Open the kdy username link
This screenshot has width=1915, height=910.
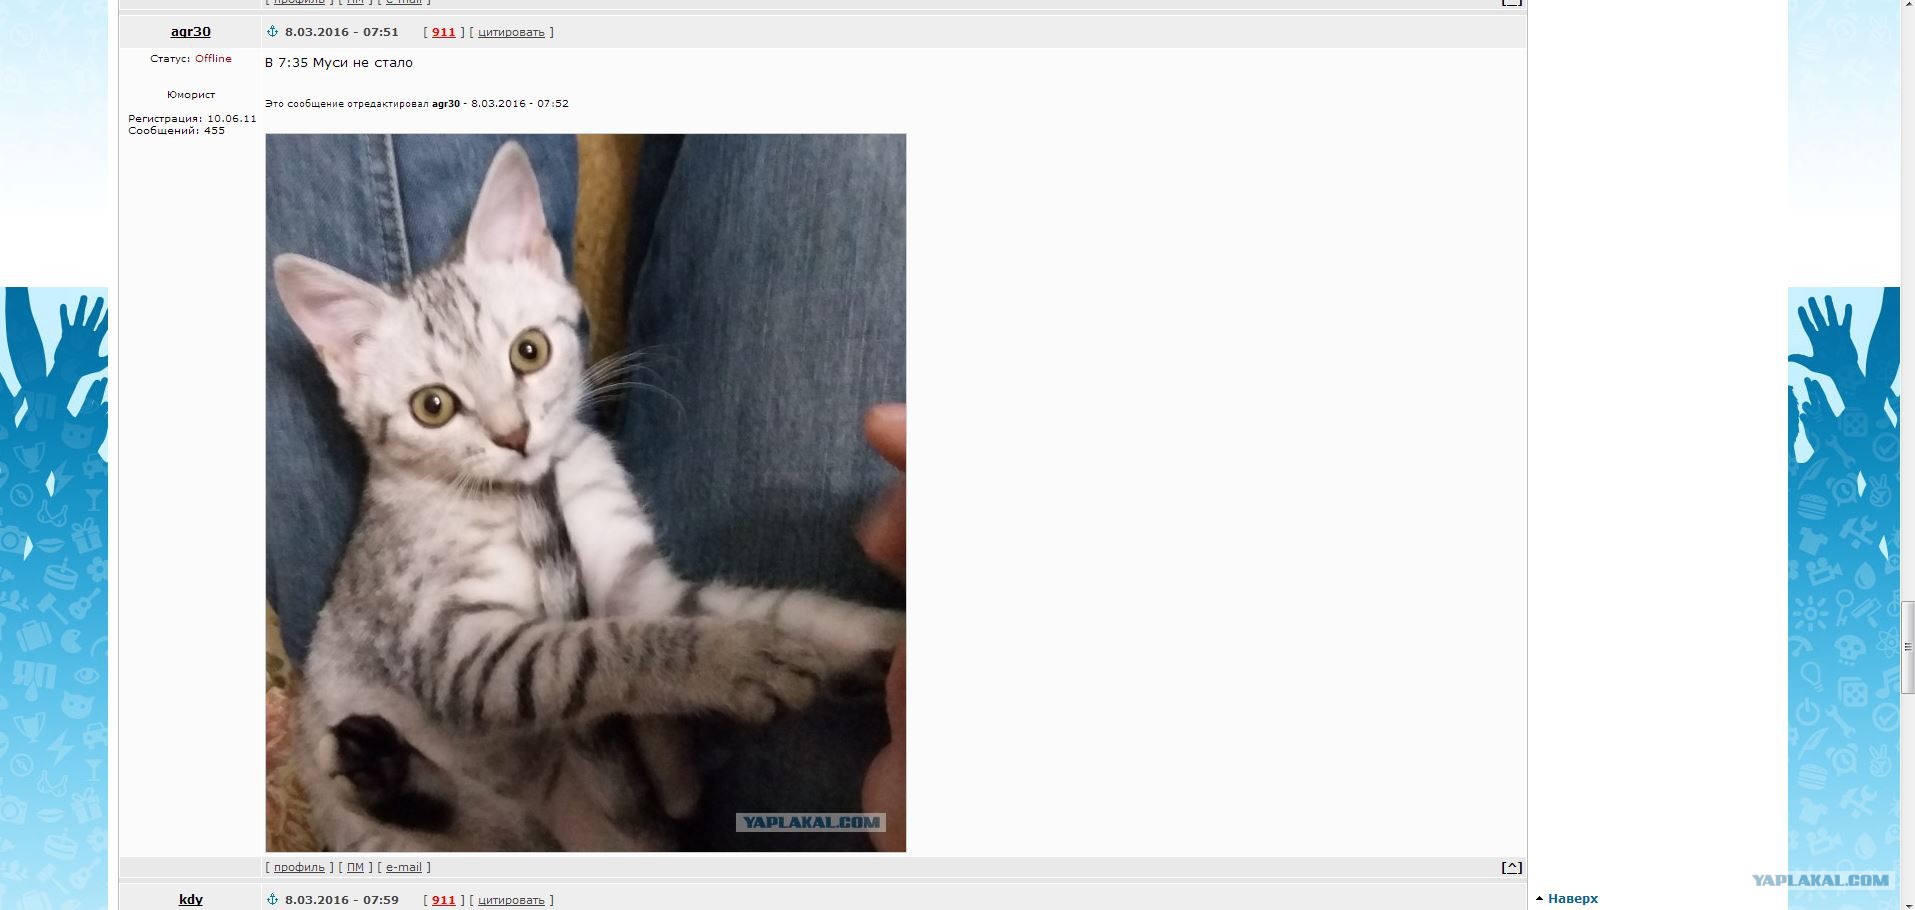pyautogui.click(x=190, y=900)
